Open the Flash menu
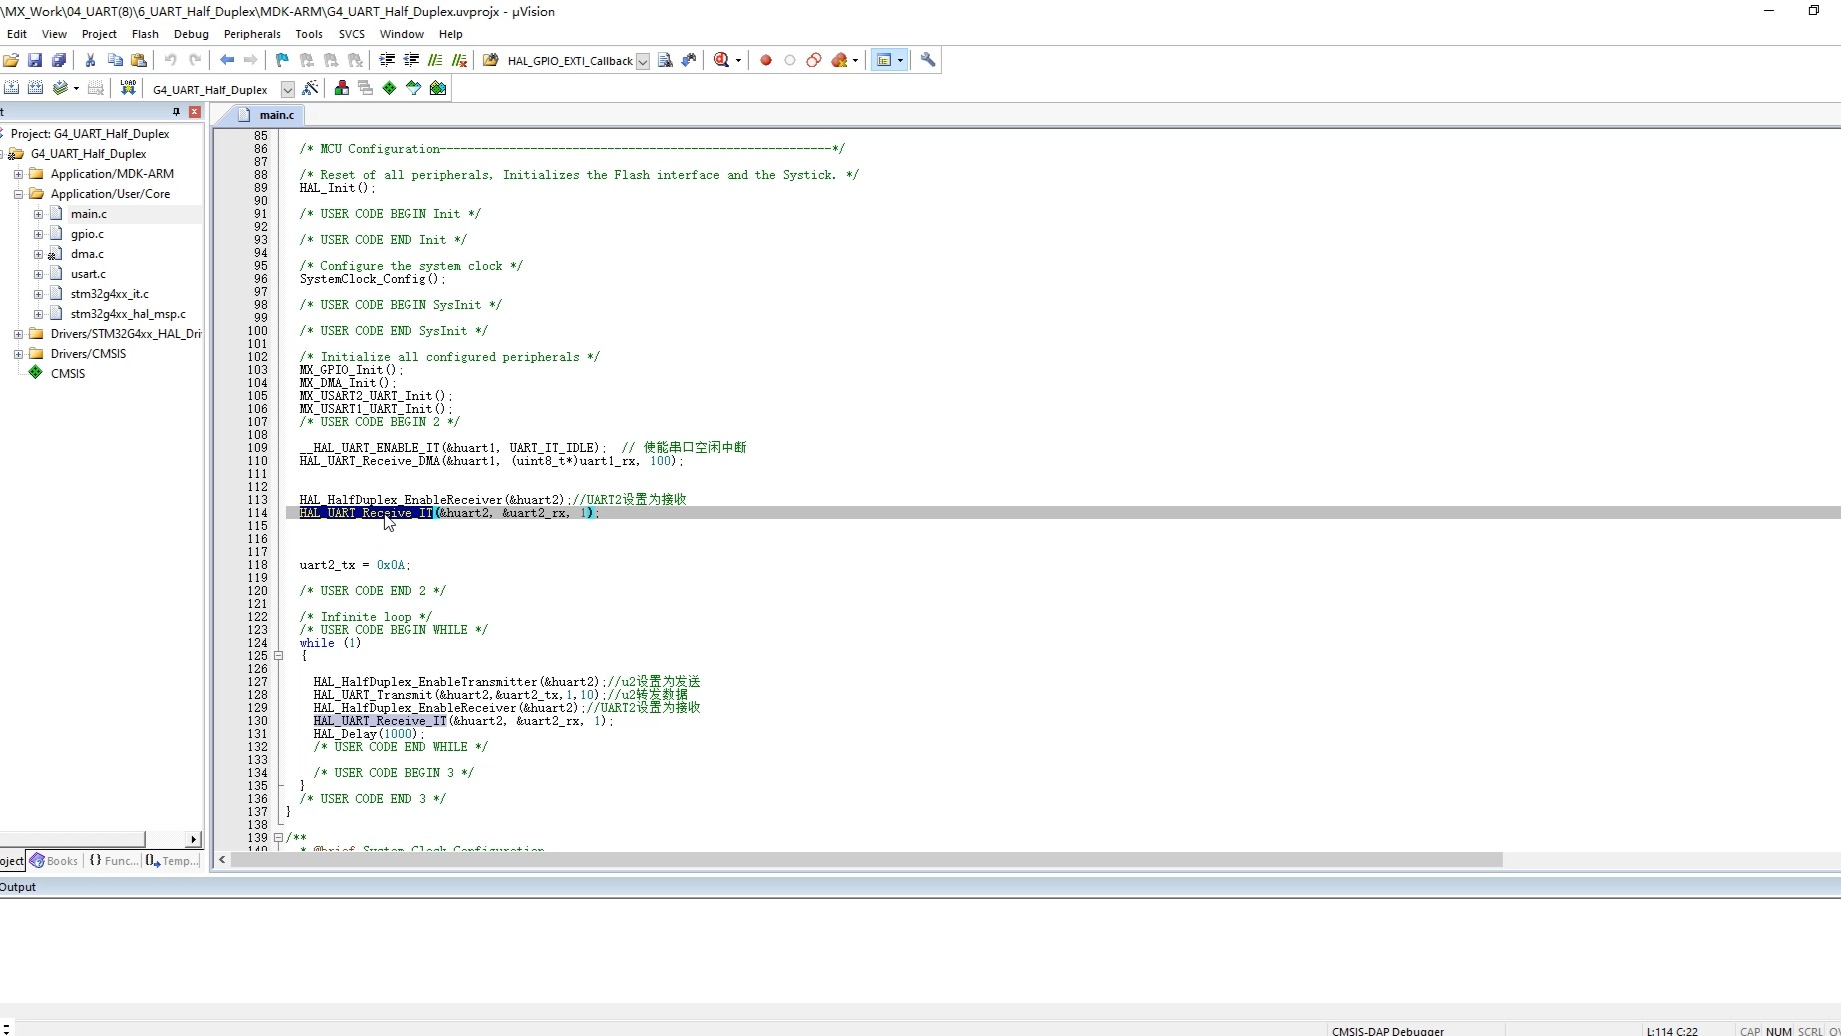The height and width of the screenshot is (1036, 1841). [x=145, y=34]
